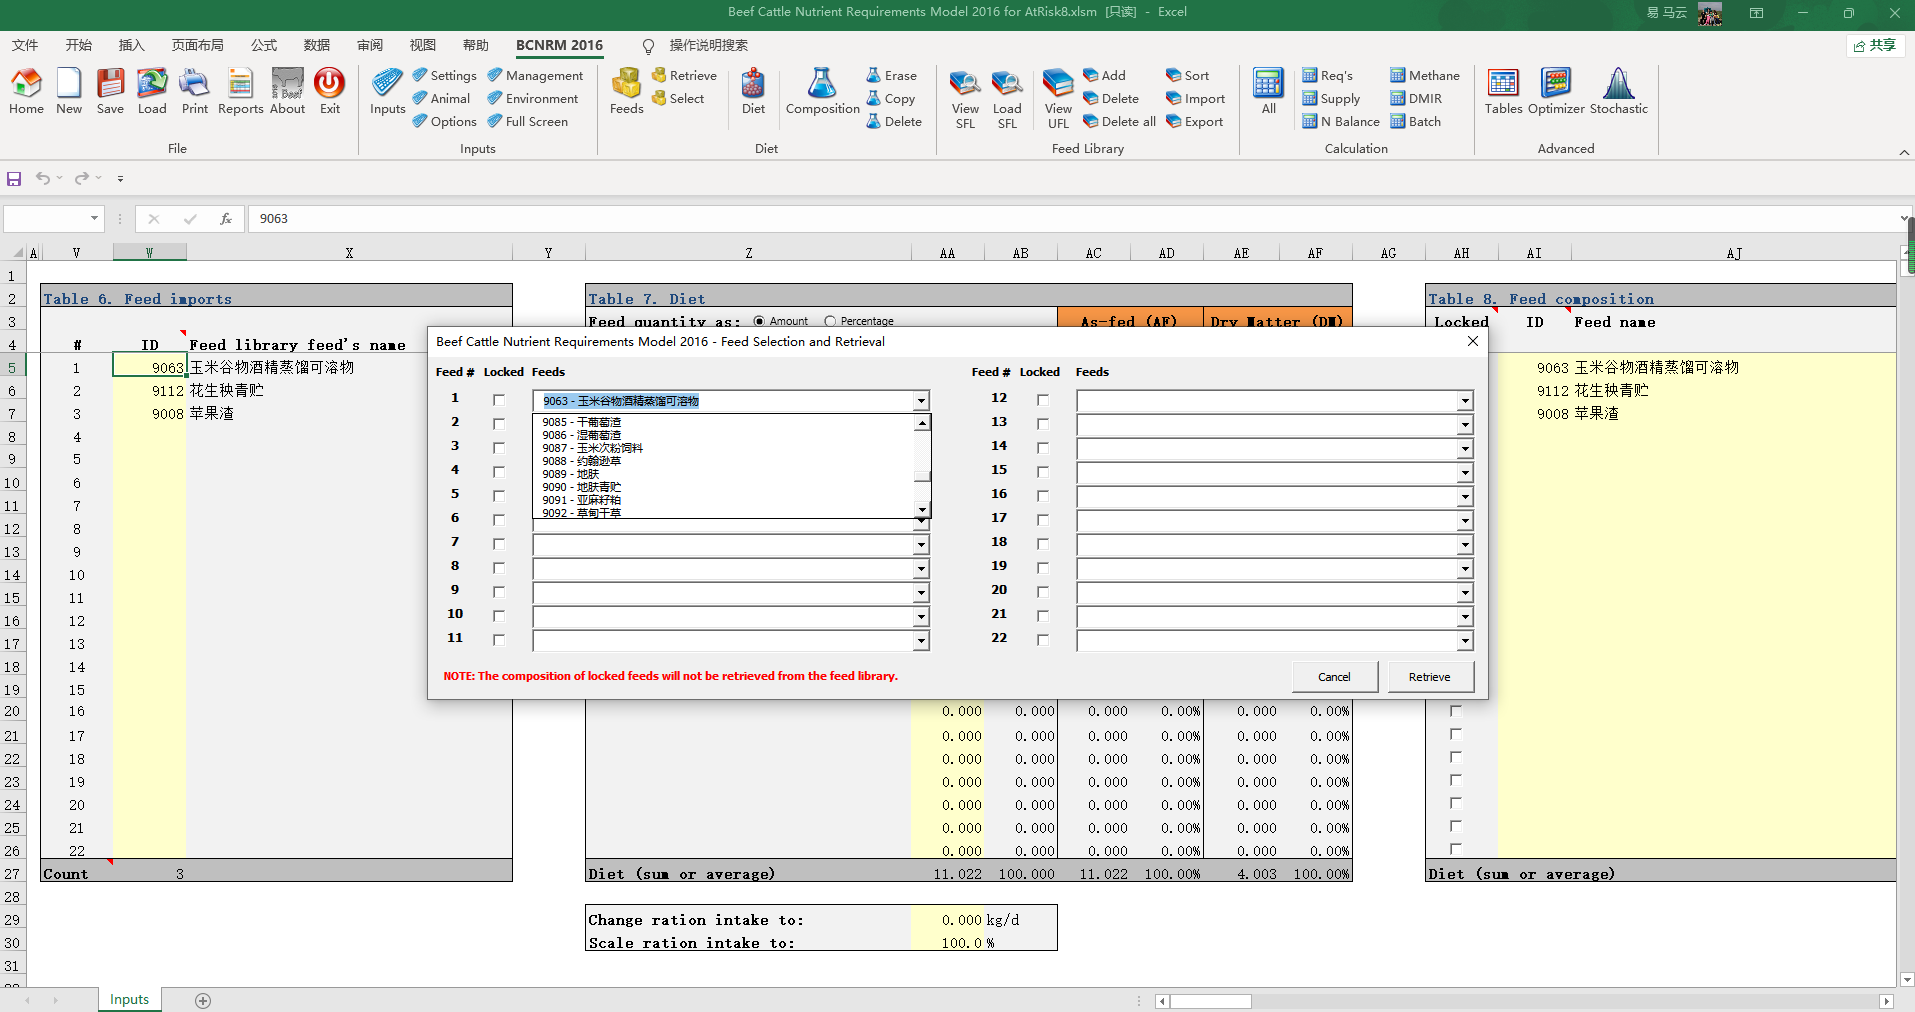Tick the Locked checkbox for feed 17
The height and width of the screenshot is (1012, 1915).
pyautogui.click(x=1043, y=520)
